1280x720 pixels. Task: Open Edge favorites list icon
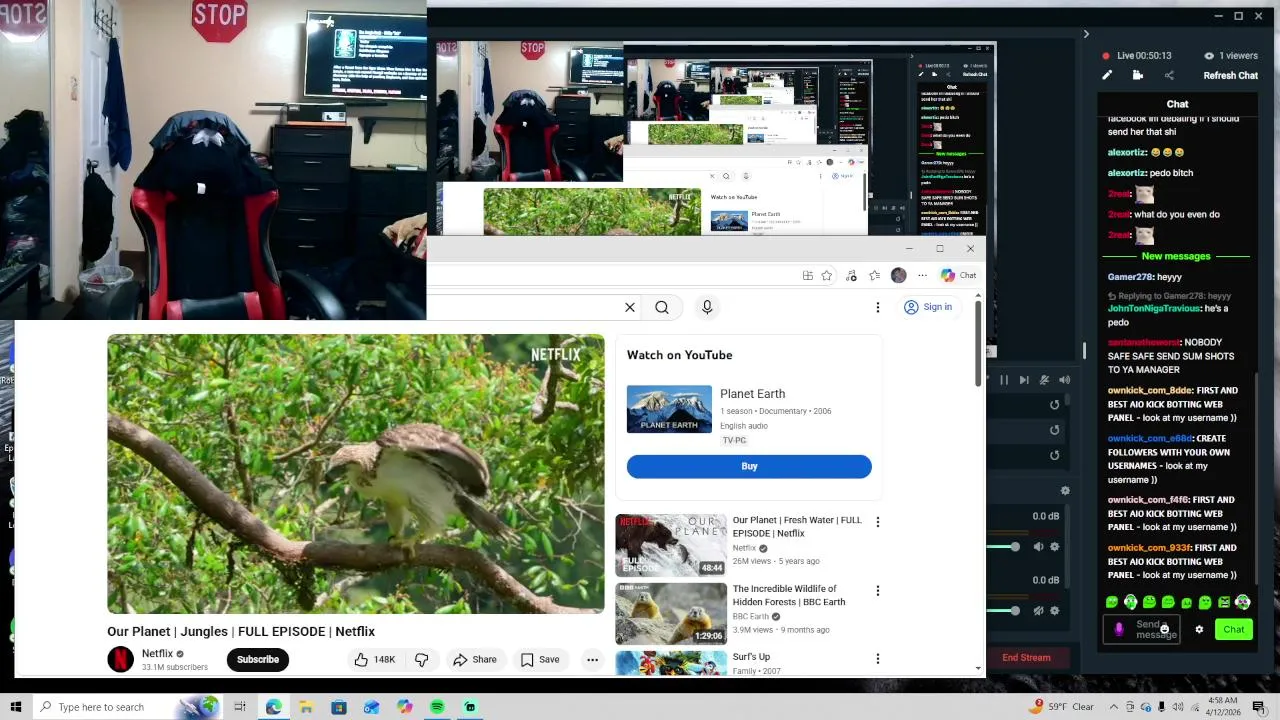[x=875, y=276]
